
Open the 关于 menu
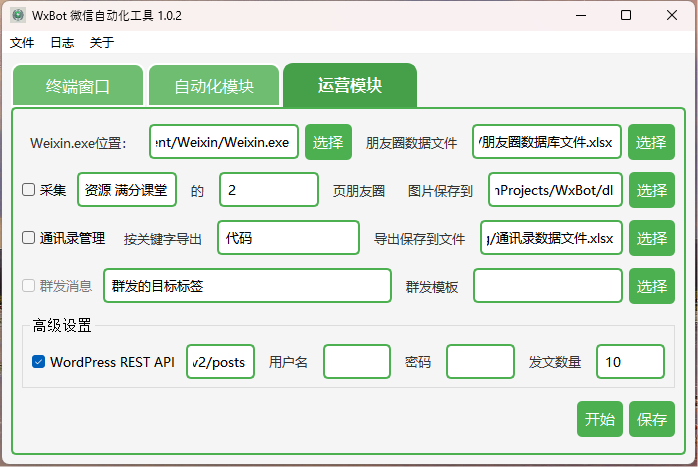click(102, 43)
